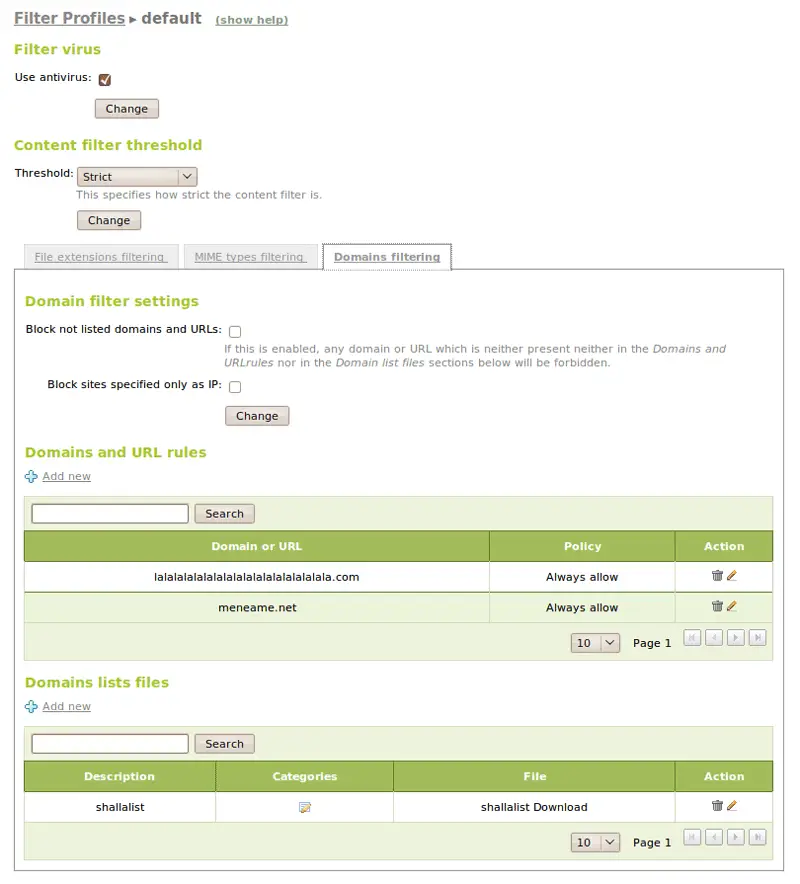Viewport: 800px width, 884px height.
Task: Click Search in Domains and URL rules
Action: (224, 514)
